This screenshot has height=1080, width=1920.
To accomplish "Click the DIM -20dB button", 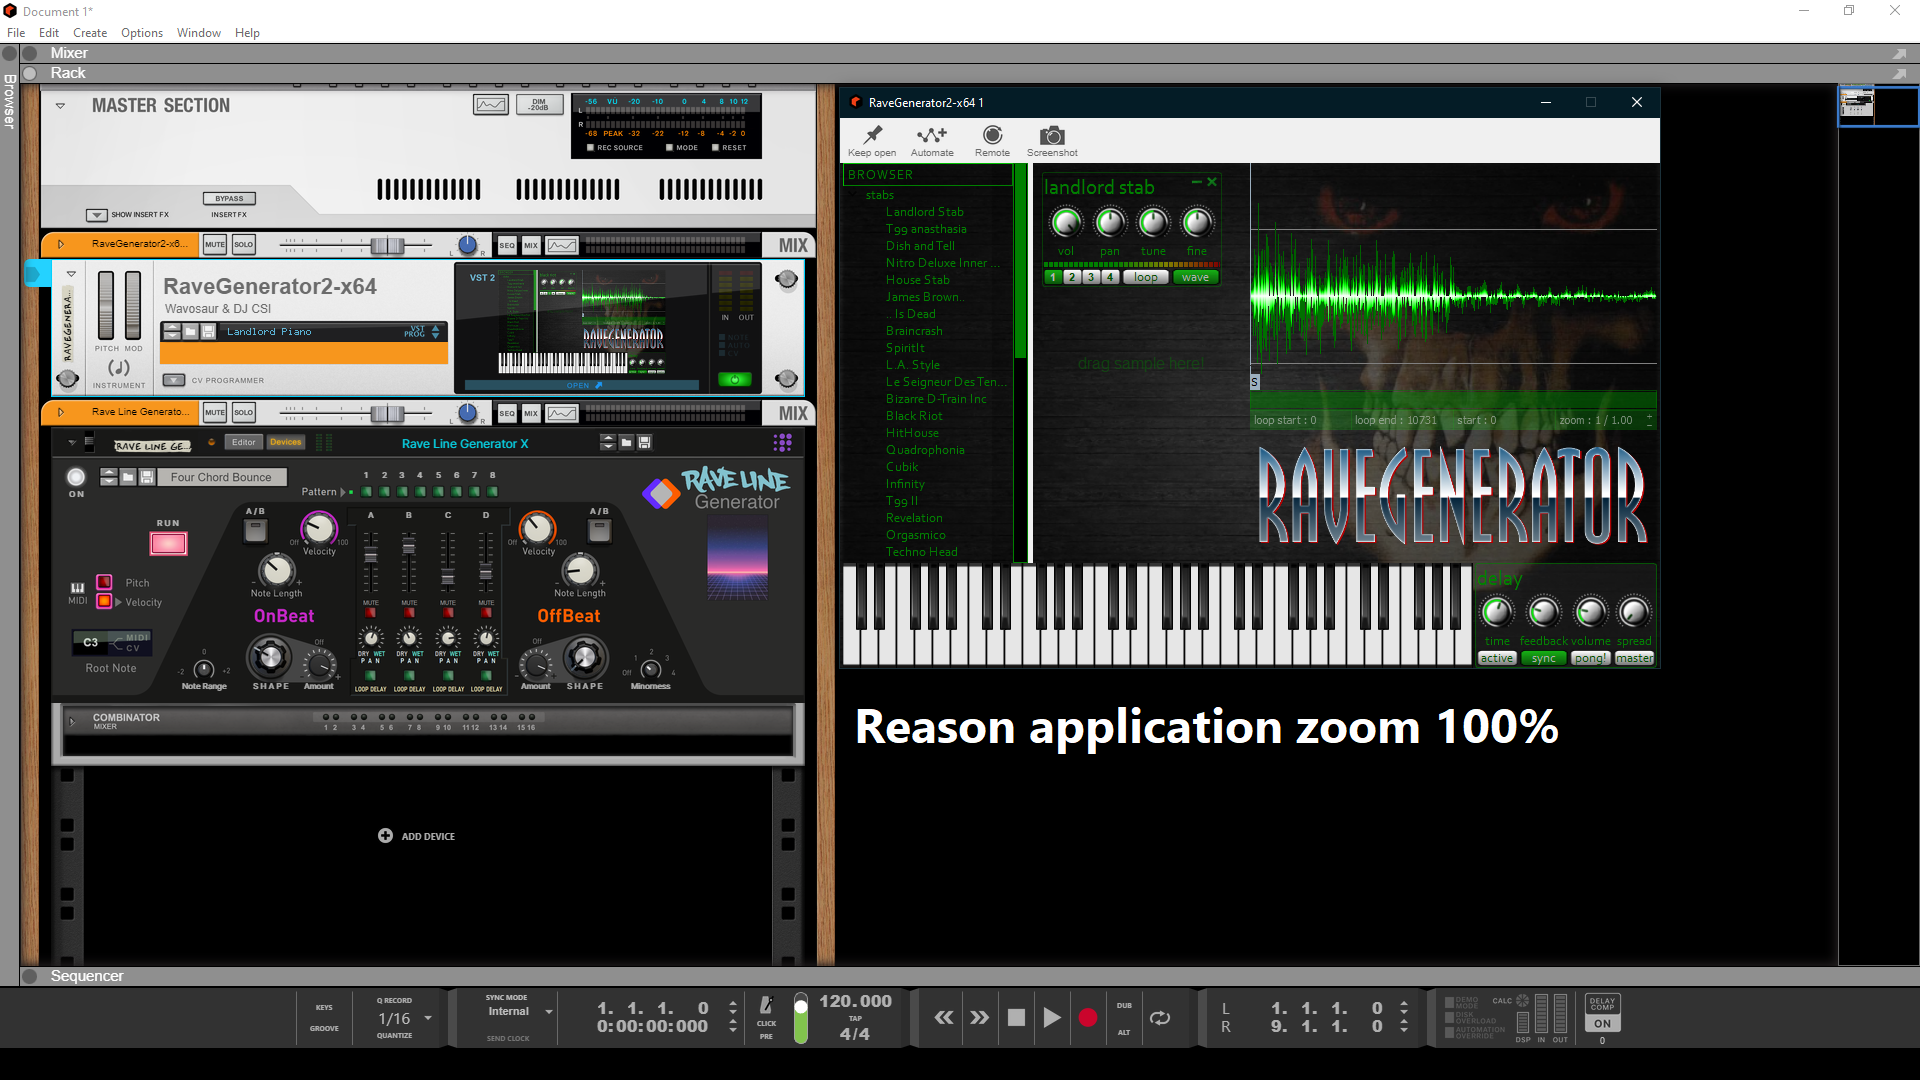I will coord(539,105).
